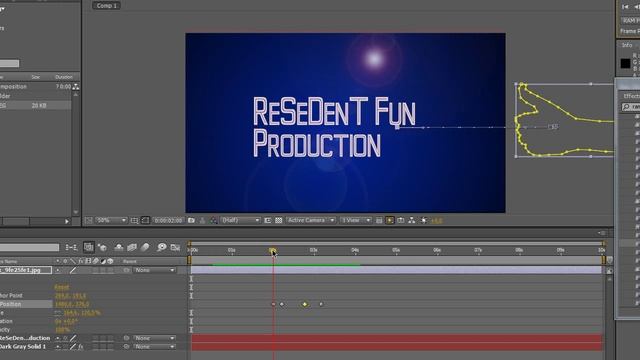
Task: Toggle Pixel Aspect Ratio Correction icon
Action: point(379,220)
